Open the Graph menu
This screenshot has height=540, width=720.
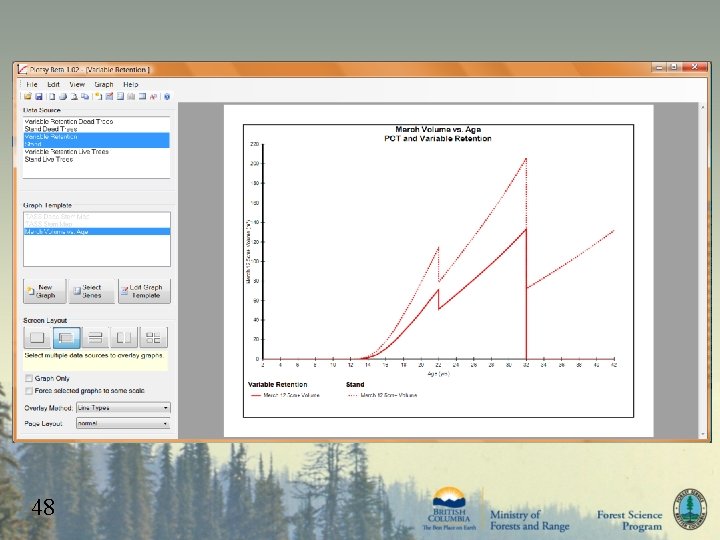(x=104, y=84)
